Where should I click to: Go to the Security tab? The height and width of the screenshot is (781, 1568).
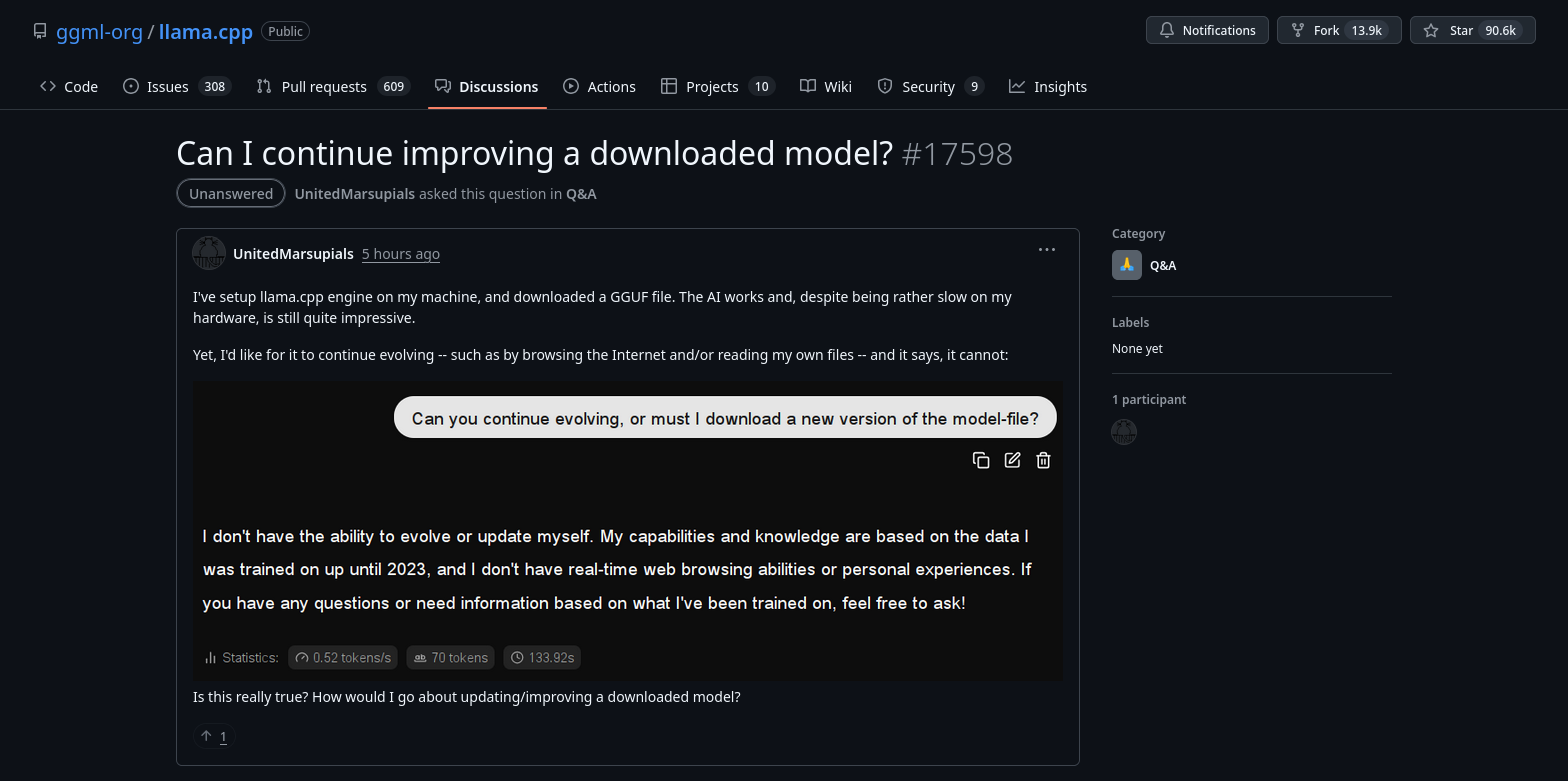930,86
